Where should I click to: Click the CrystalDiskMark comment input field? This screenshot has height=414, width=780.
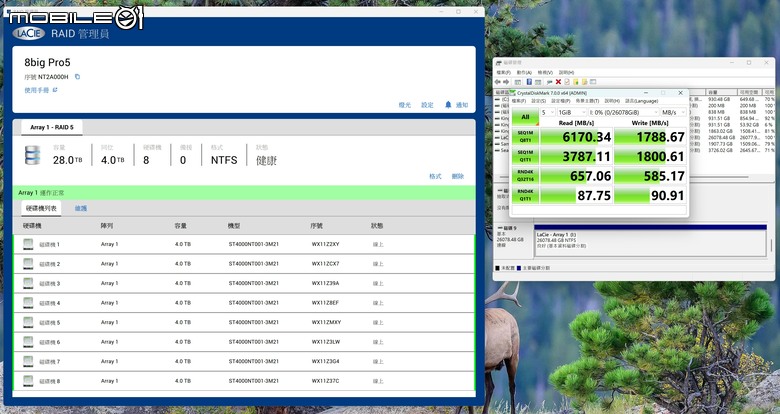coord(599,210)
